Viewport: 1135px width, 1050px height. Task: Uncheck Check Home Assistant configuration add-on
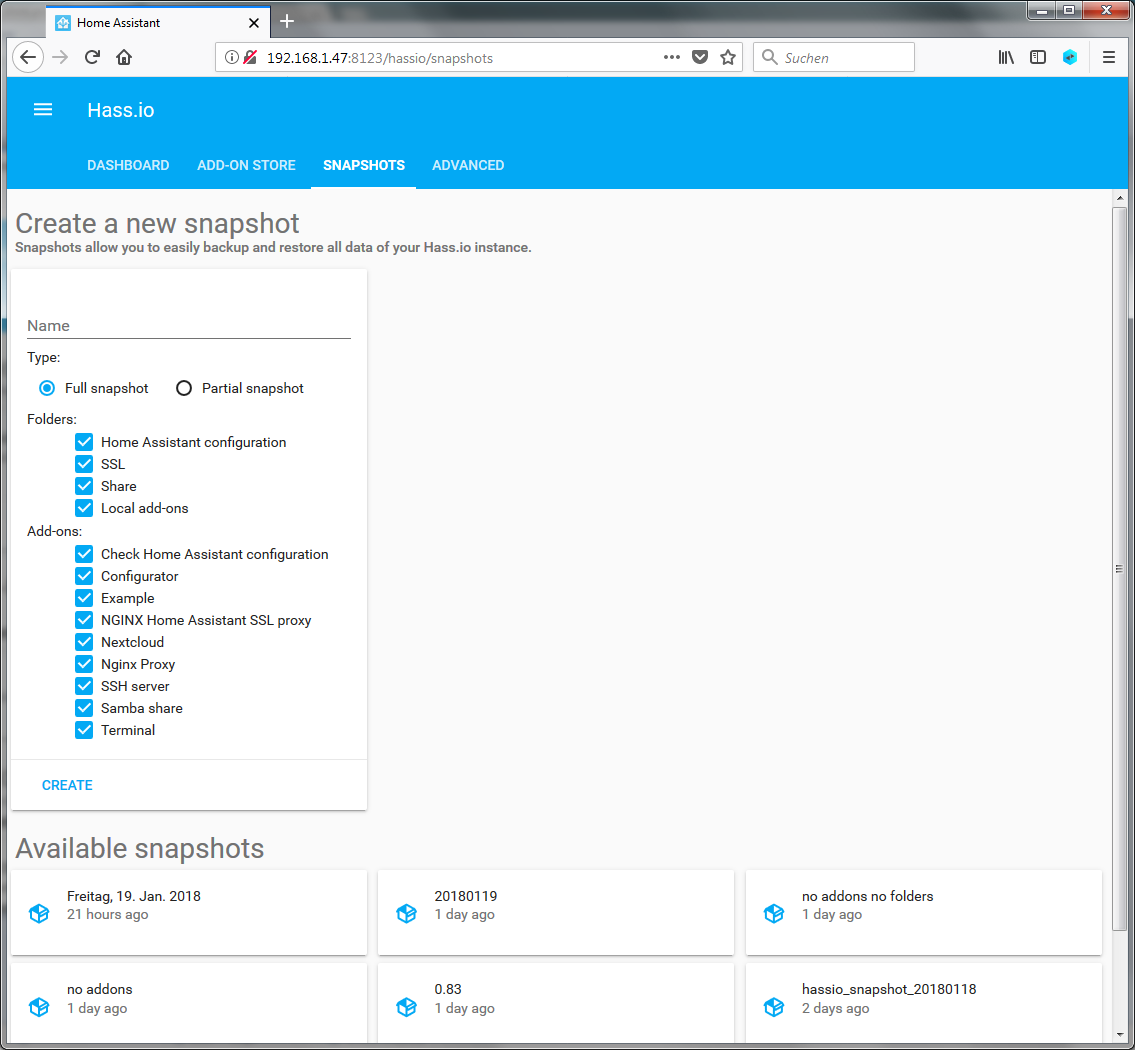[84, 554]
